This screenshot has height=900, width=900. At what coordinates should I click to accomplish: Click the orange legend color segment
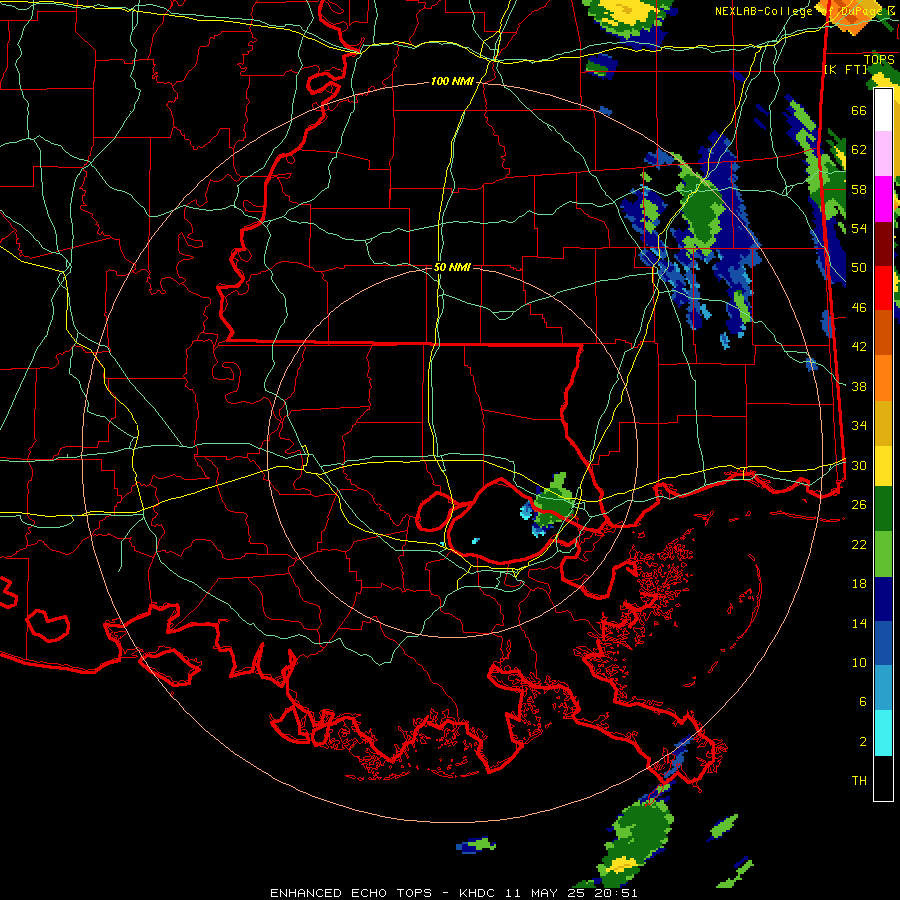tap(883, 377)
